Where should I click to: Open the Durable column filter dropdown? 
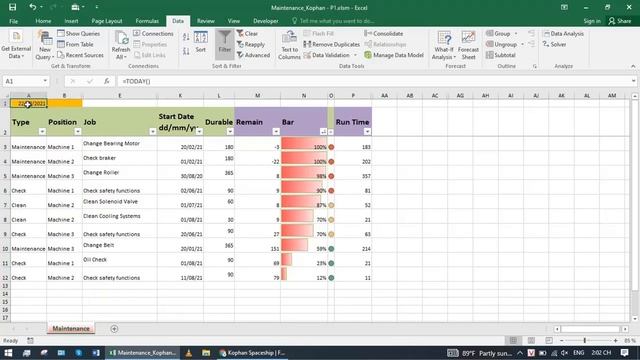[230, 131]
